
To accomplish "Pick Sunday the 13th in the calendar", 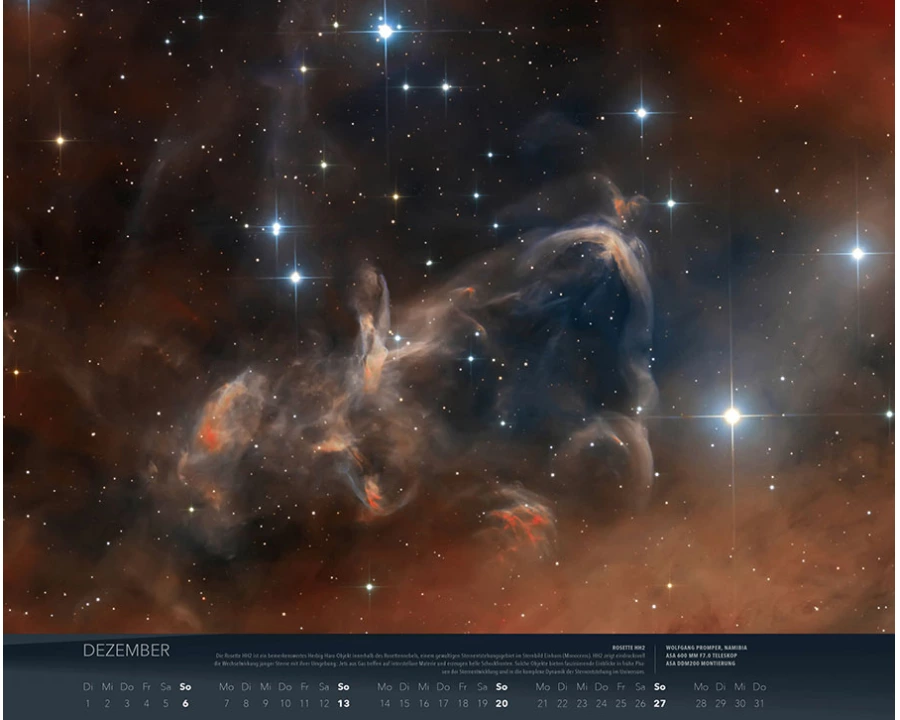I will click(343, 703).
